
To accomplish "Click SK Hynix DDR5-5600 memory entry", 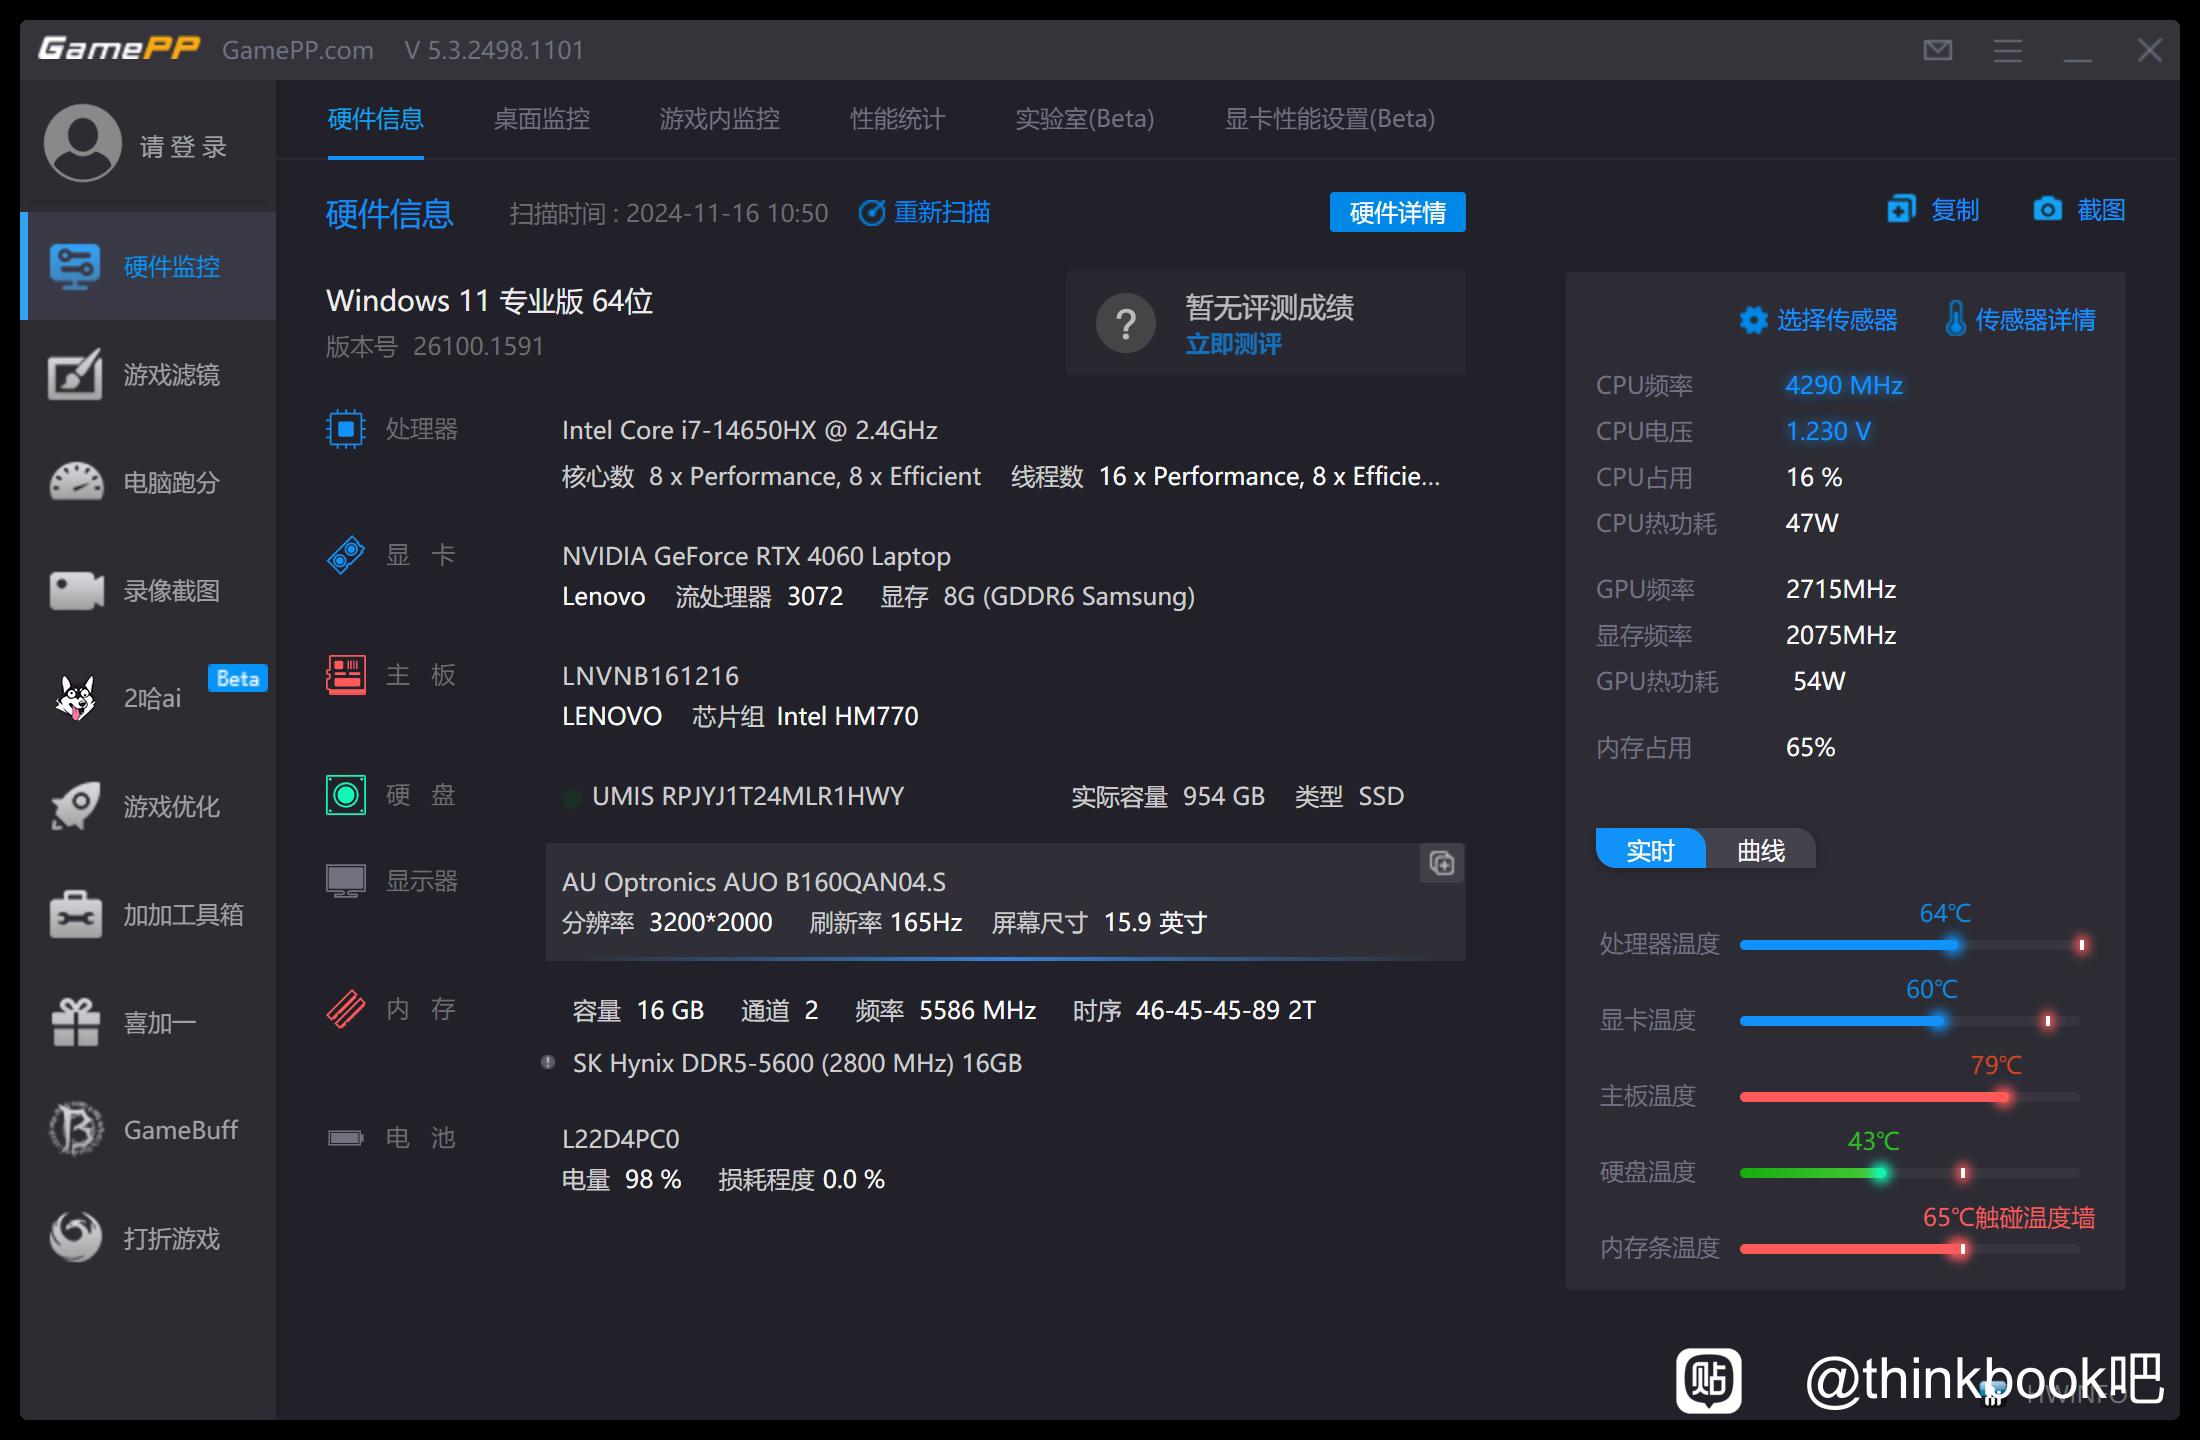I will point(797,1063).
